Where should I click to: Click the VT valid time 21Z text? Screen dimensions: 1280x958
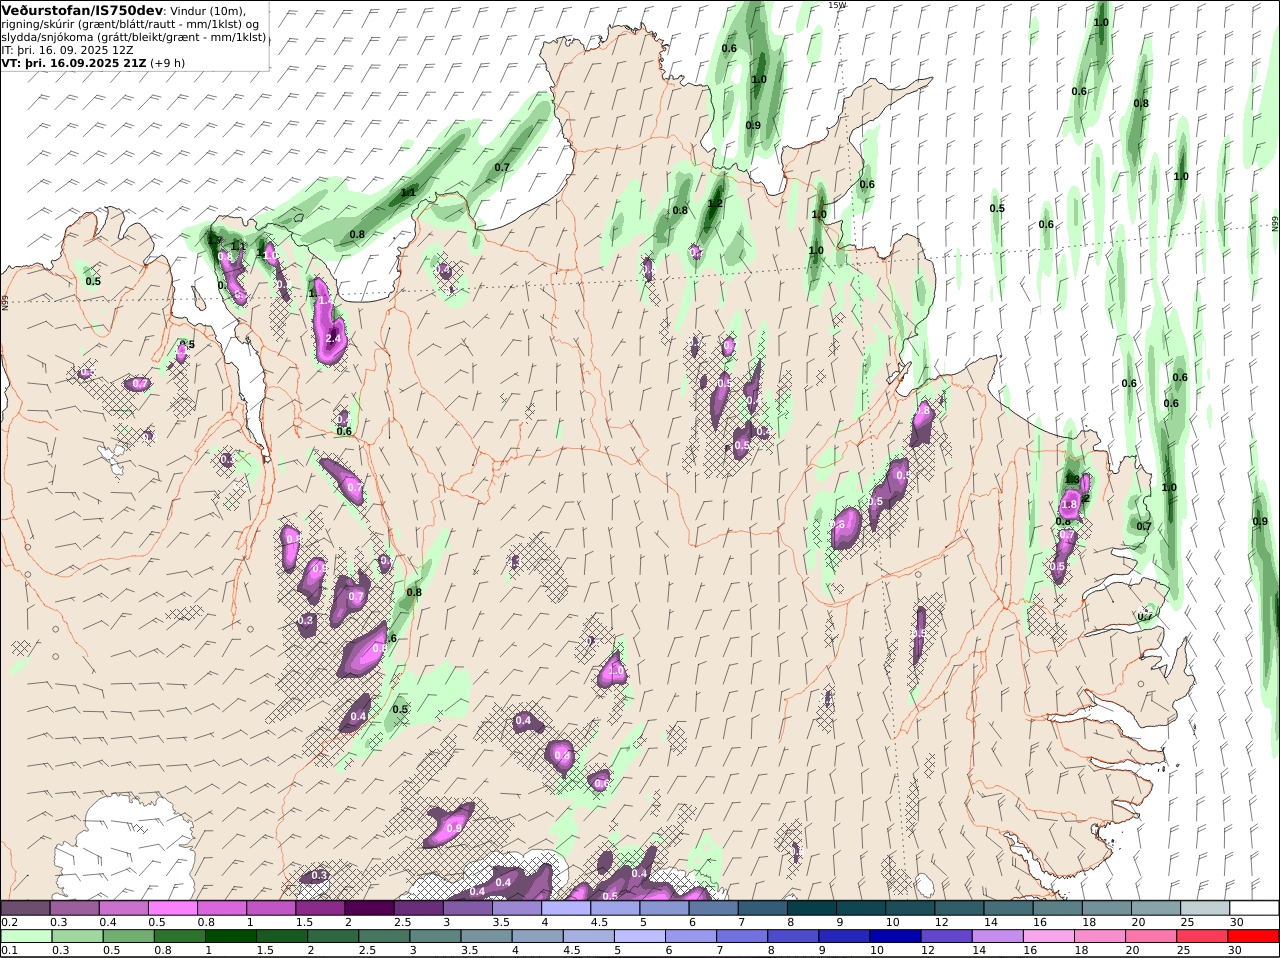[75, 62]
